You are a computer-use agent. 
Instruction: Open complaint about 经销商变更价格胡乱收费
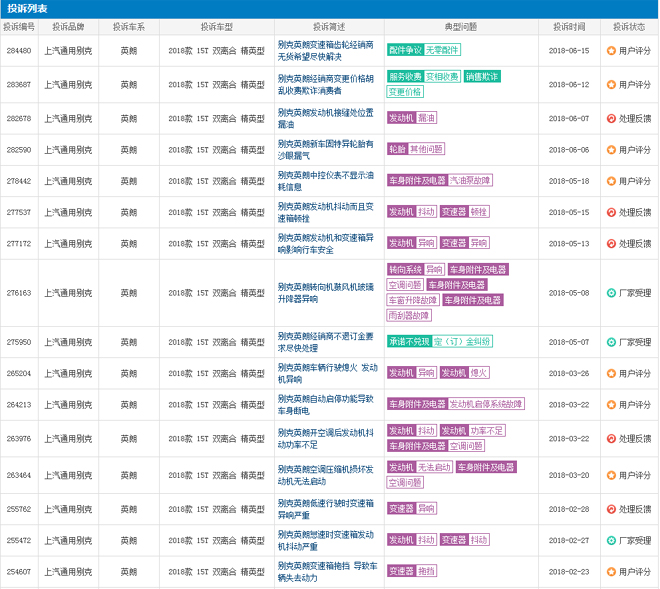coord(325,85)
